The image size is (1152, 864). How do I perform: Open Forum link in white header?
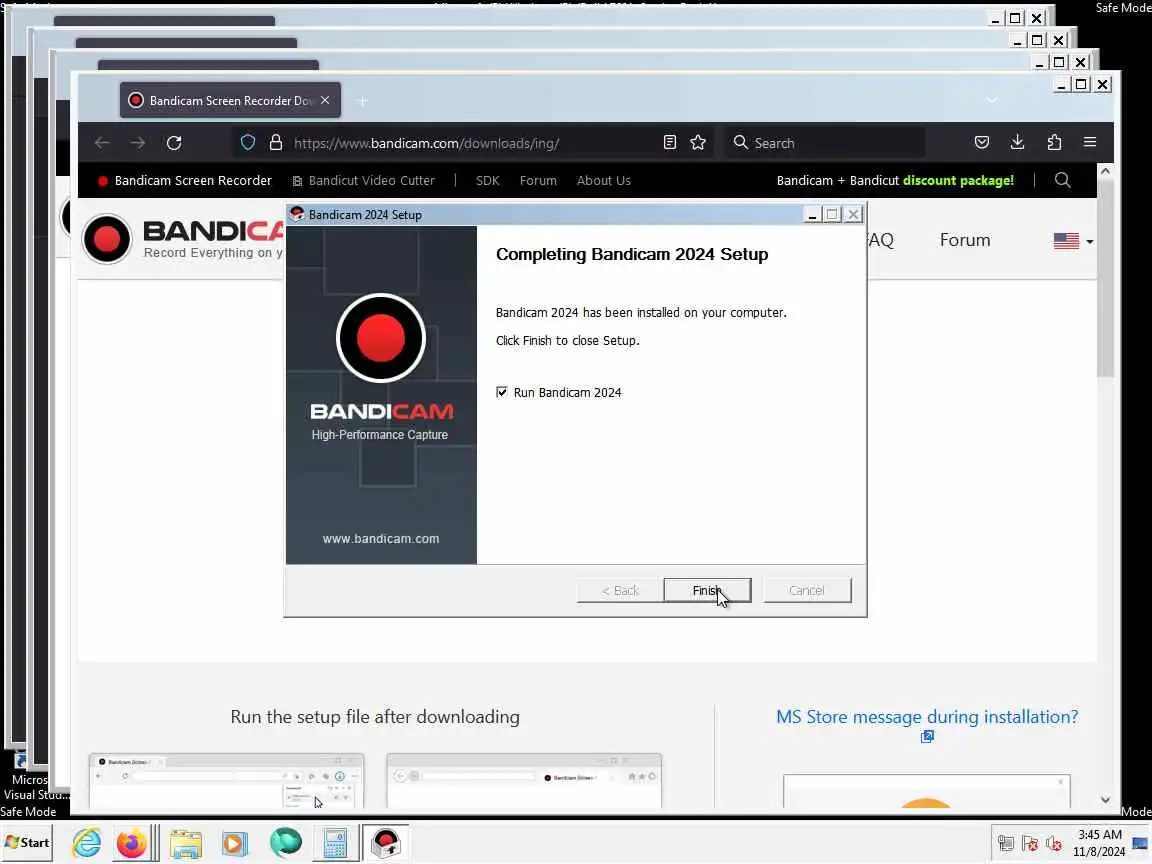[965, 240]
